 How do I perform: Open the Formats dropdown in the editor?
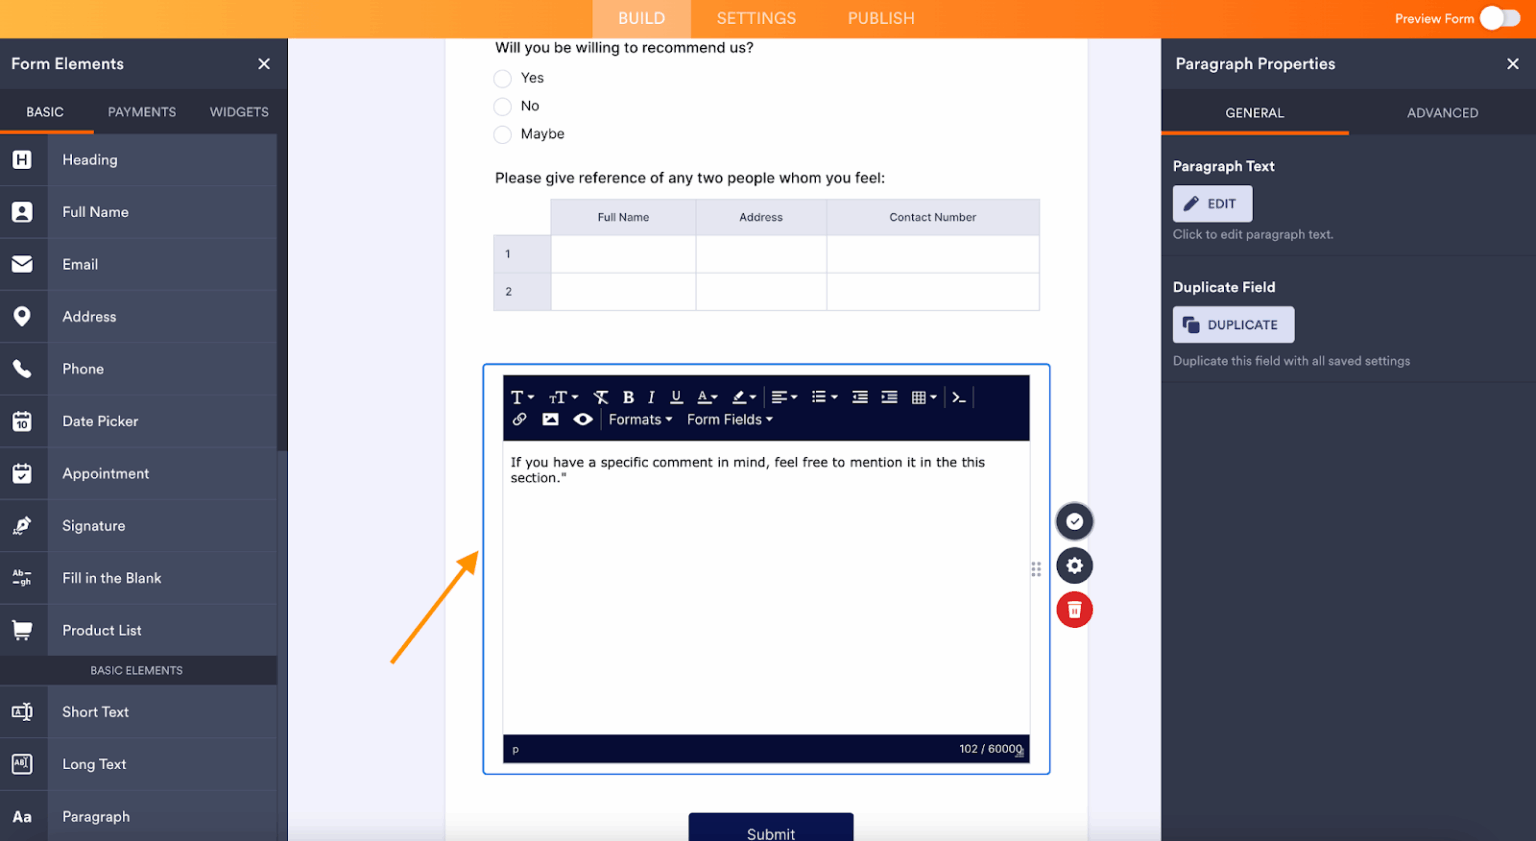(640, 419)
